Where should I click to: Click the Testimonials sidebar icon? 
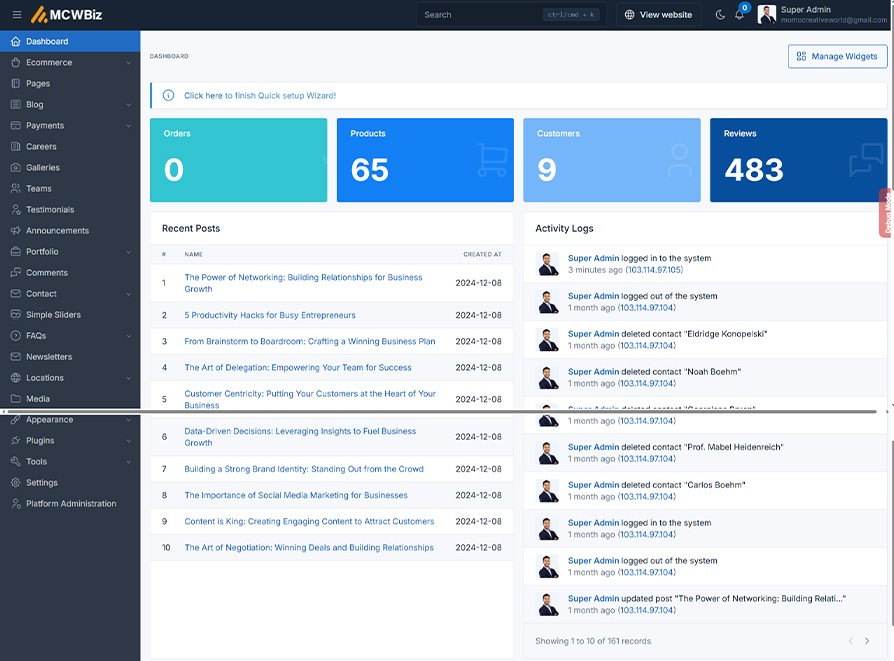point(16,210)
